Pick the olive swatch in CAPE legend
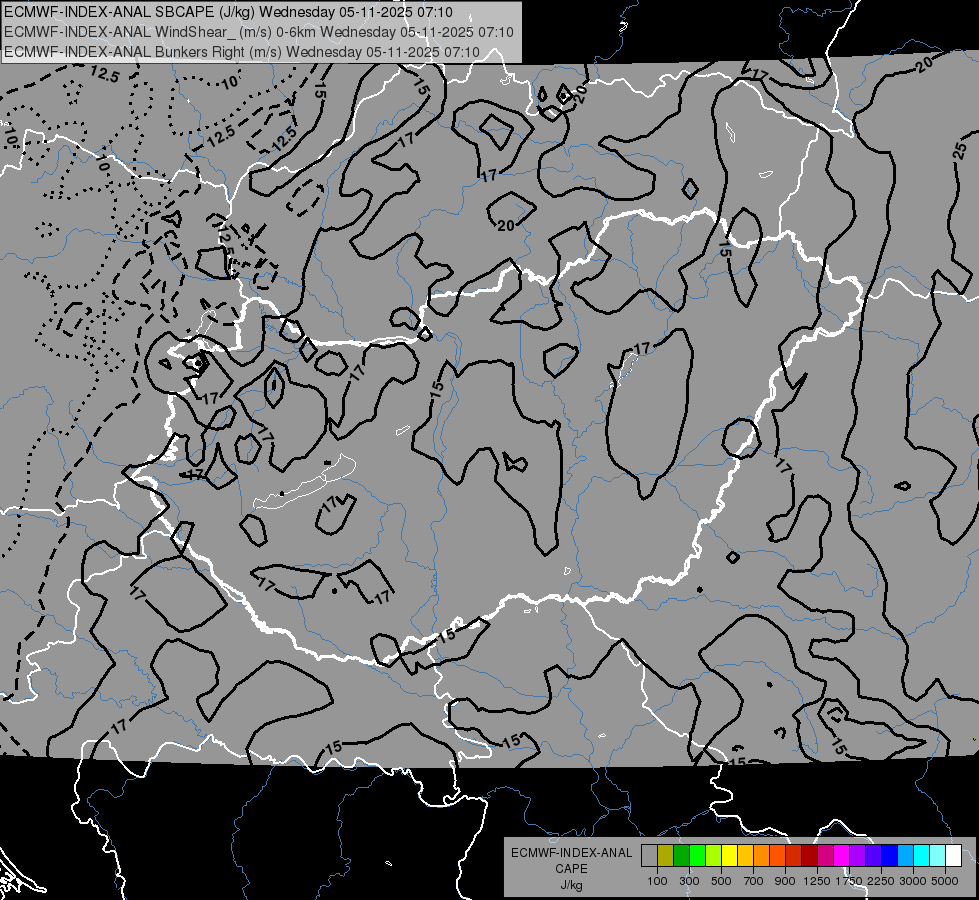The height and width of the screenshot is (900, 979). coord(666,856)
